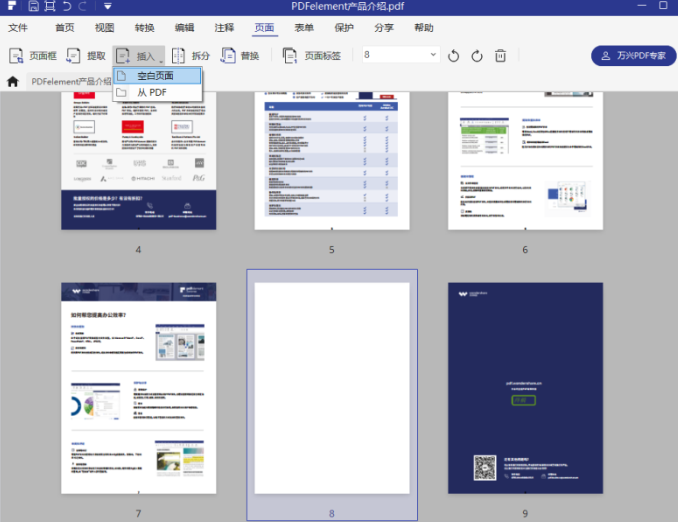The height and width of the screenshot is (522, 678).
Task: Select the page 9 dark blue thumbnail
Action: click(x=525, y=387)
